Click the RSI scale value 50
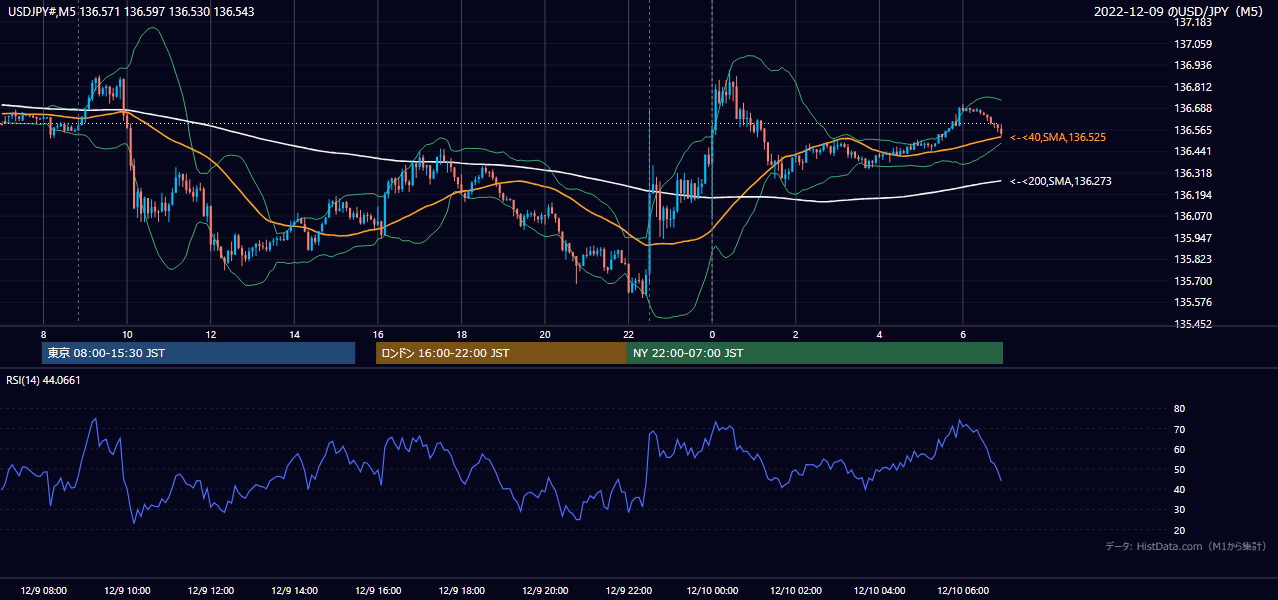The width and height of the screenshot is (1278, 600). pos(1180,469)
